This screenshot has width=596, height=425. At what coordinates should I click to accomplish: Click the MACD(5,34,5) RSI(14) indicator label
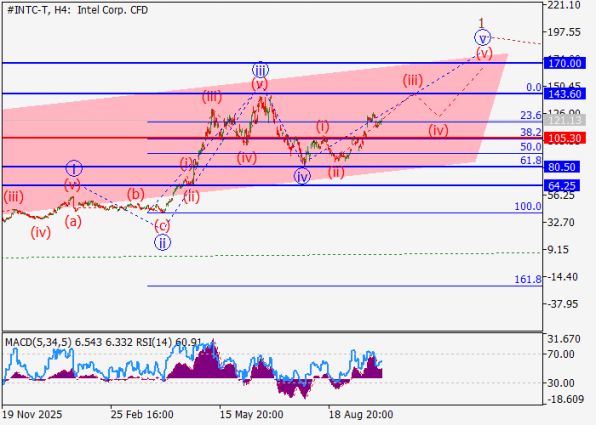click(103, 343)
